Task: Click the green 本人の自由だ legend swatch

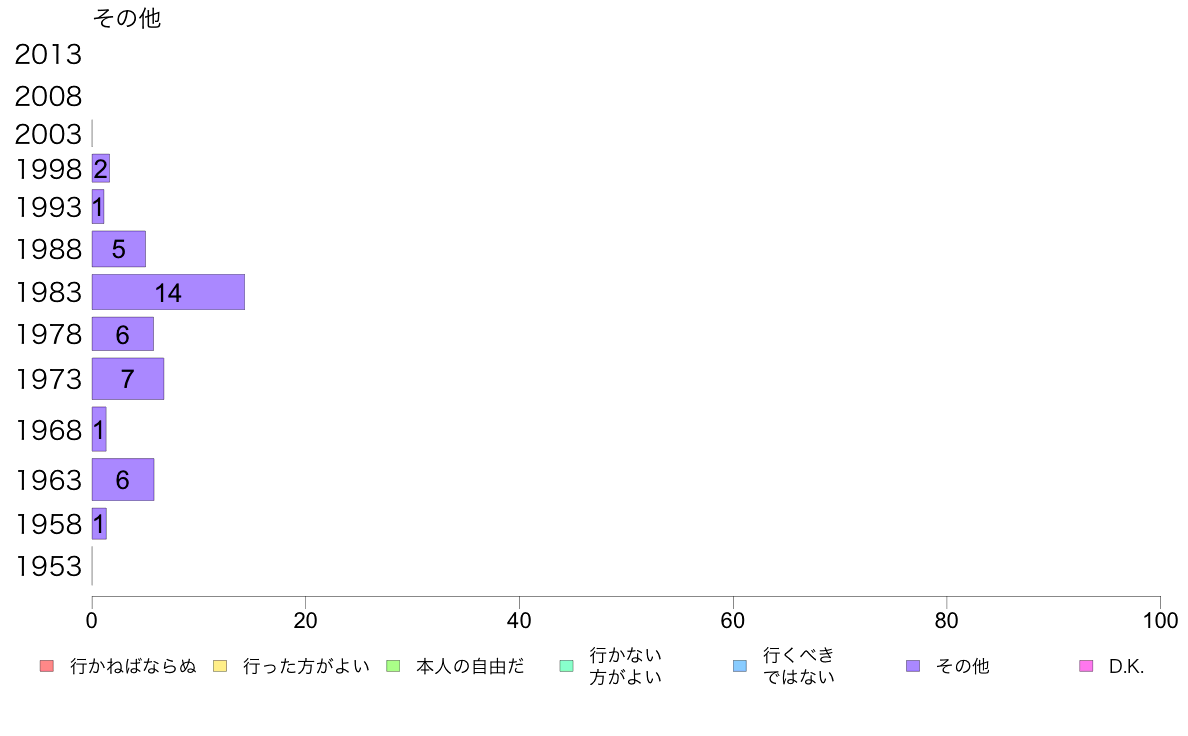Action: click(393, 666)
